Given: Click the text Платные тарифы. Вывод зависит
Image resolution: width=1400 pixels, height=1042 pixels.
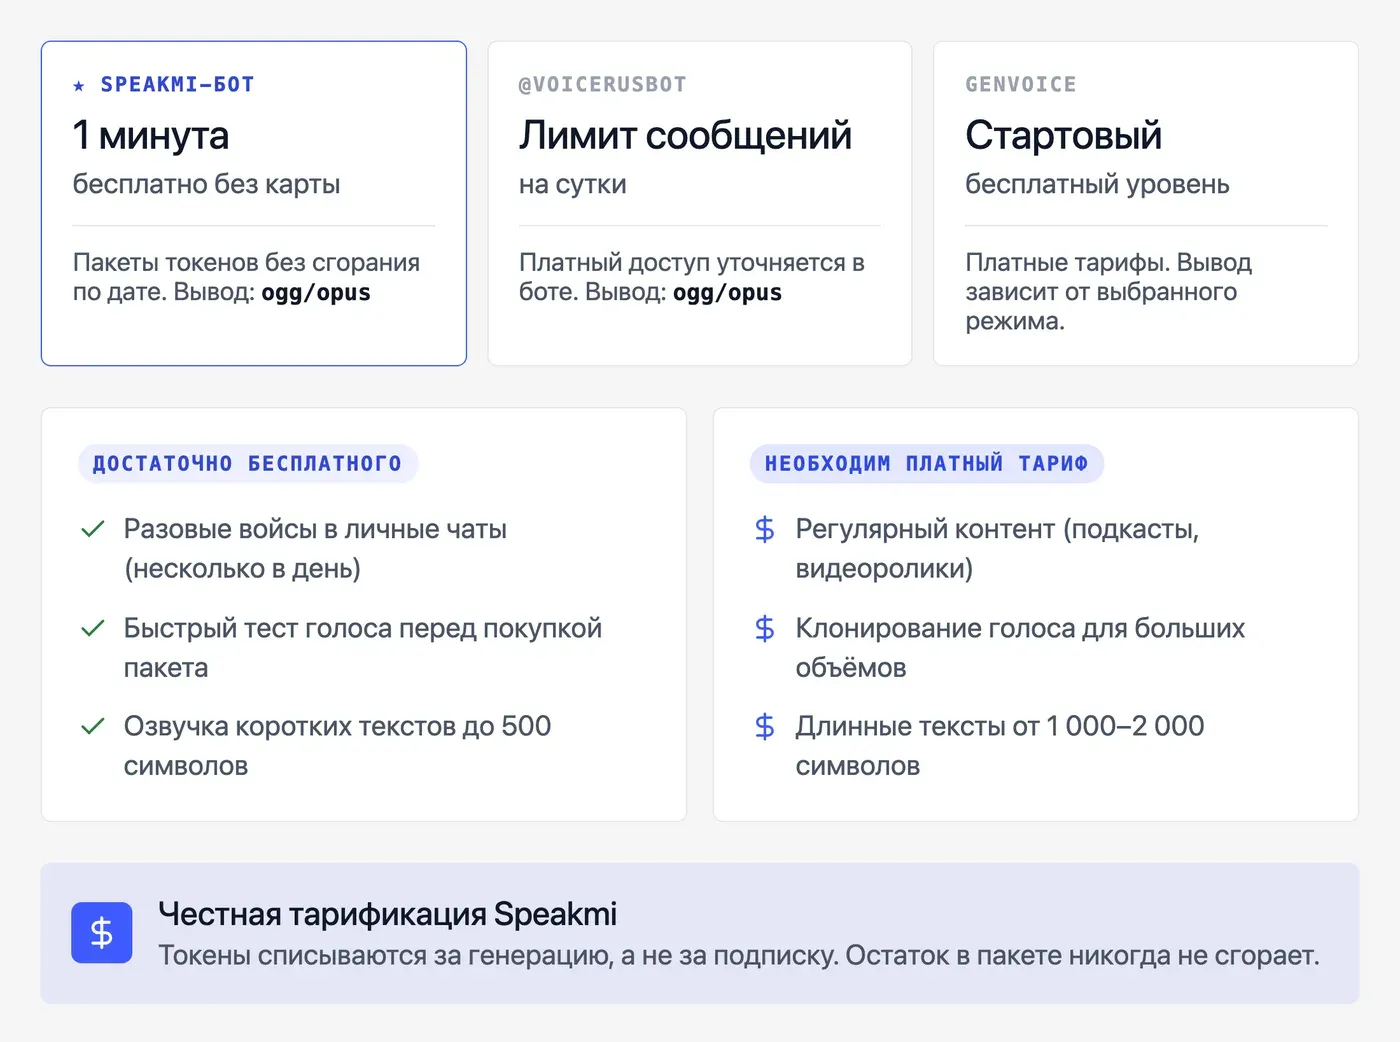Looking at the screenshot, I should [1108, 292].
